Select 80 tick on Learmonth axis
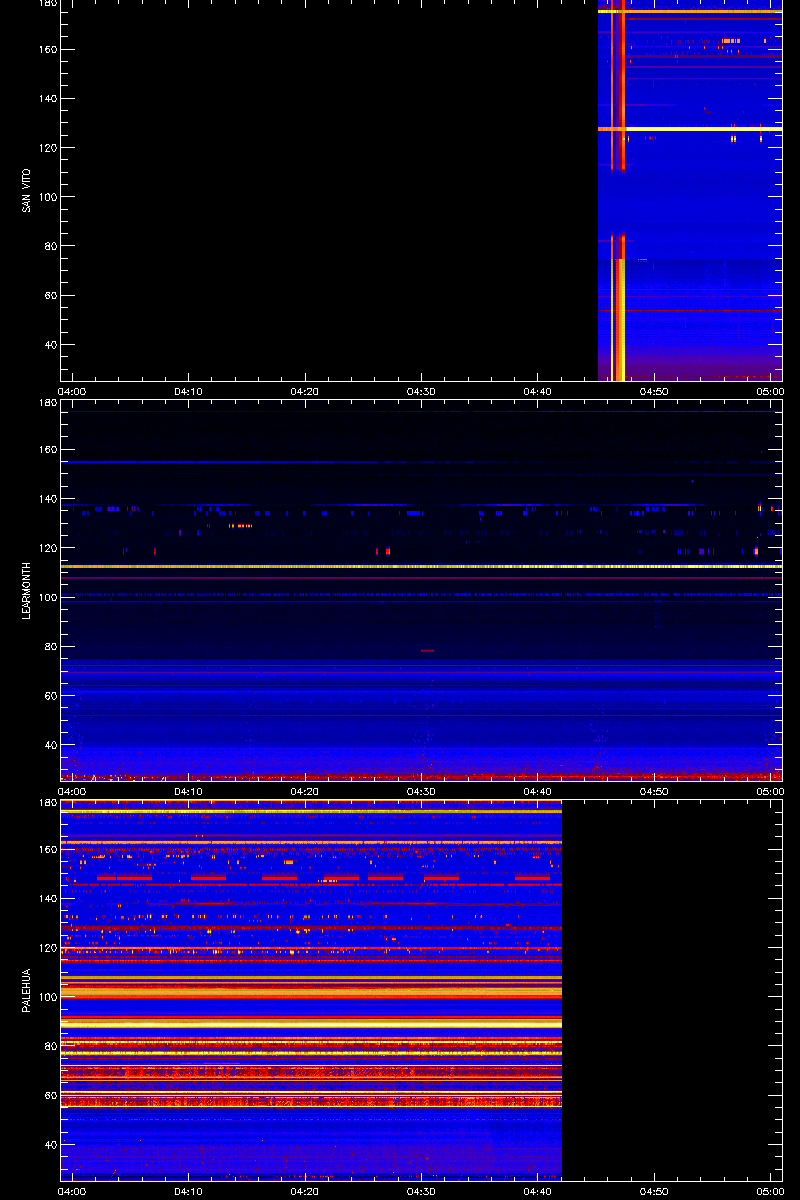 pos(50,646)
